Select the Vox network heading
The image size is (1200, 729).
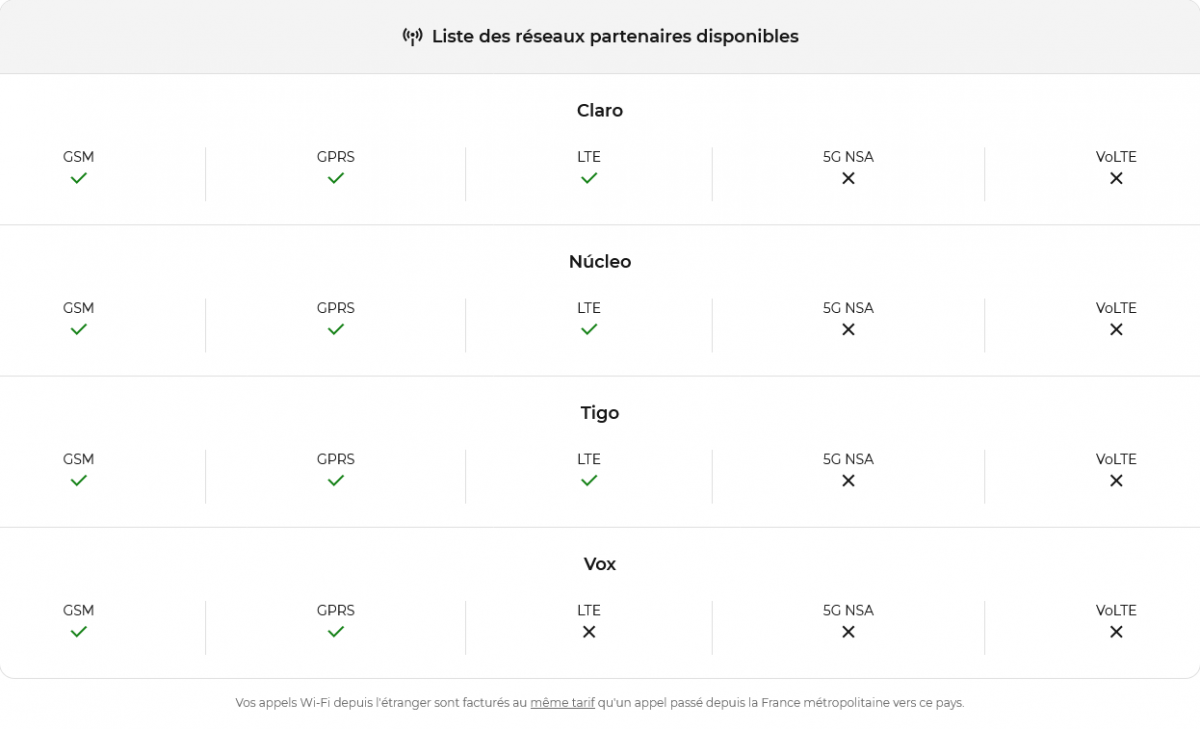click(600, 564)
